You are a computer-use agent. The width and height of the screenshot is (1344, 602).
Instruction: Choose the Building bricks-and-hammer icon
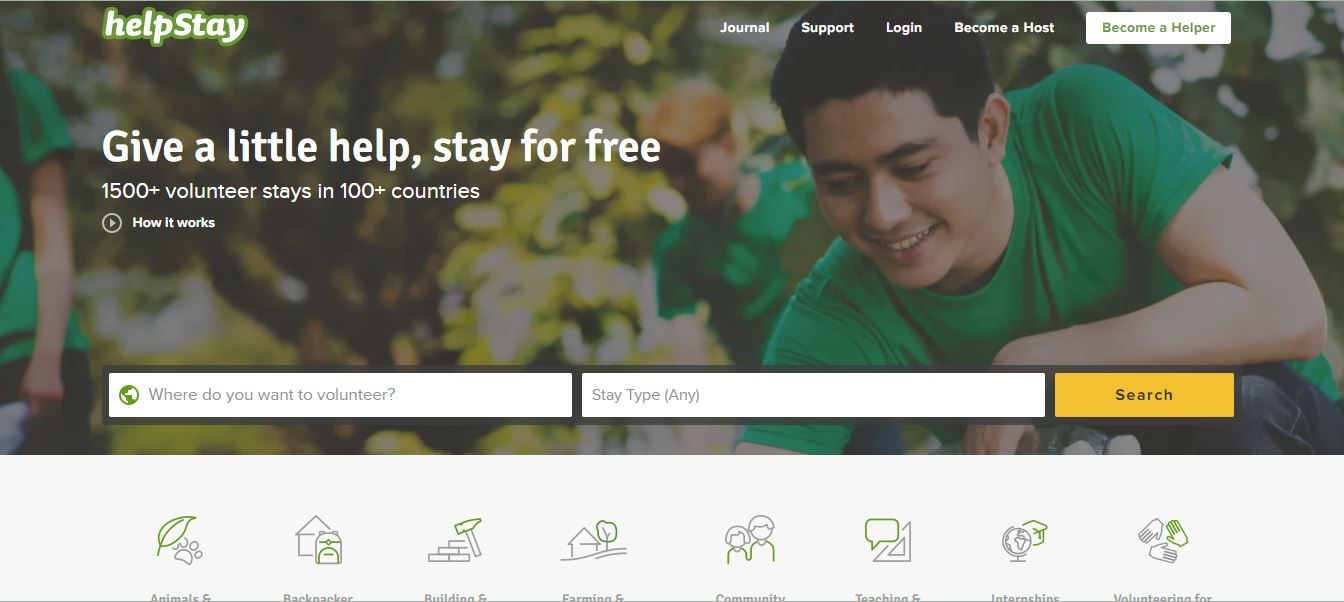tap(455, 539)
